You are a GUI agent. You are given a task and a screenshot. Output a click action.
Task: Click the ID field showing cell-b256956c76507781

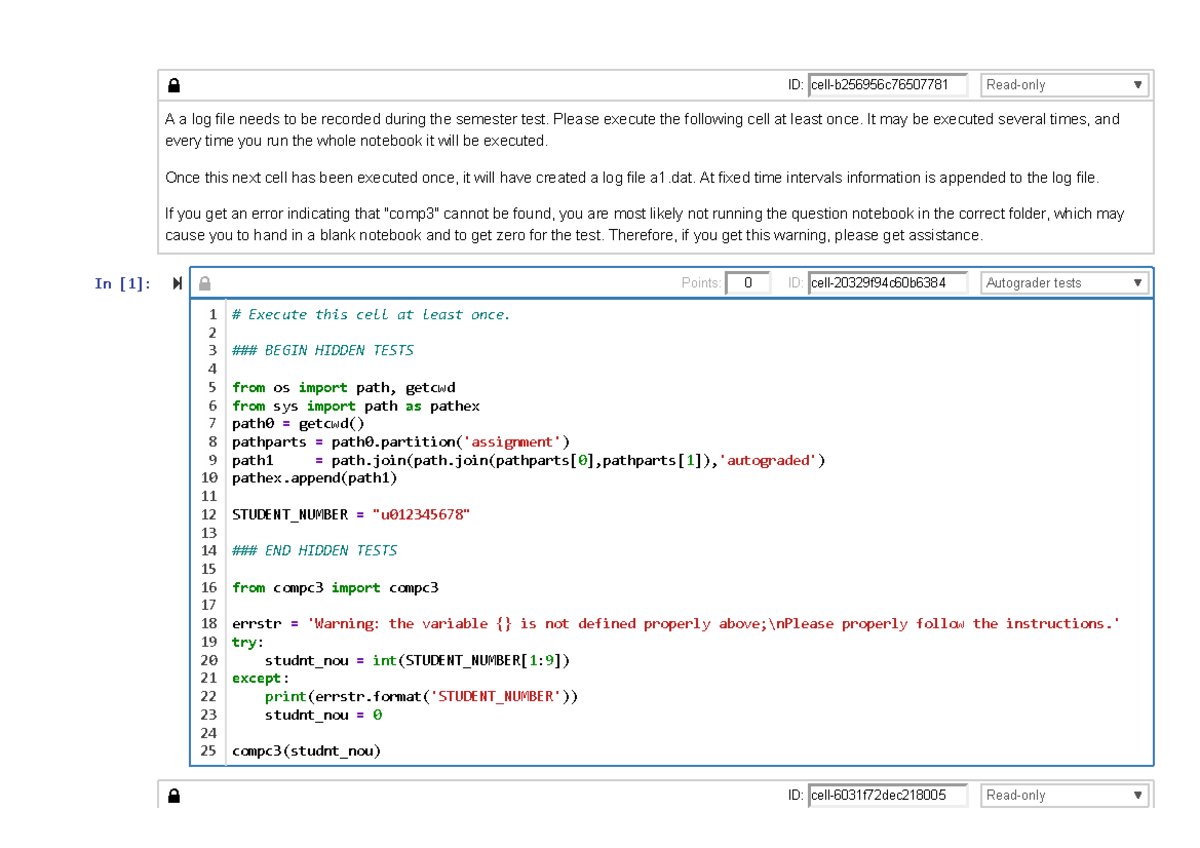click(x=887, y=84)
